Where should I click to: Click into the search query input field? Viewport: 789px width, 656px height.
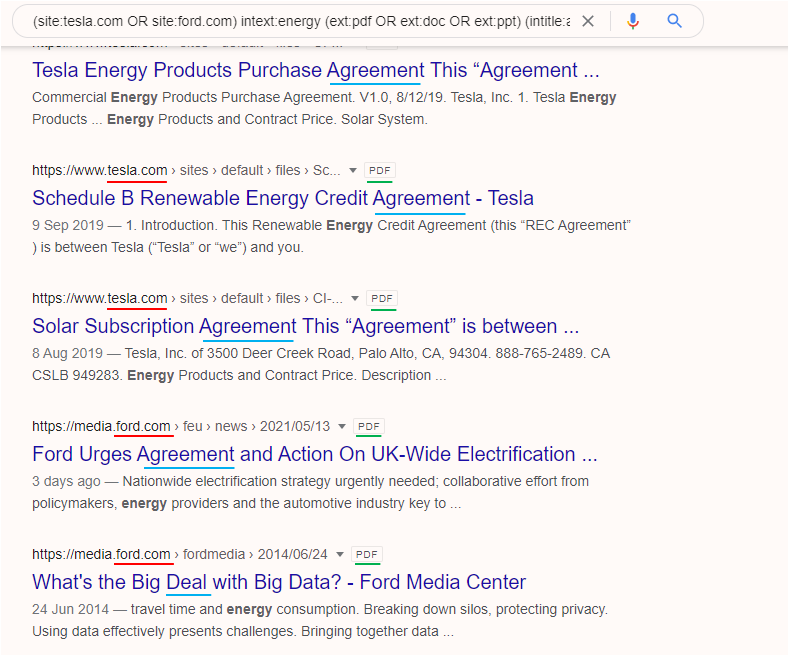click(x=301, y=21)
